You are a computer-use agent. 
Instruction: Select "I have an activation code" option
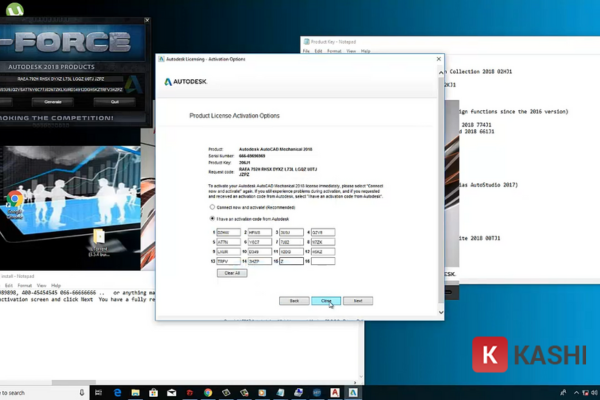tap(211, 218)
